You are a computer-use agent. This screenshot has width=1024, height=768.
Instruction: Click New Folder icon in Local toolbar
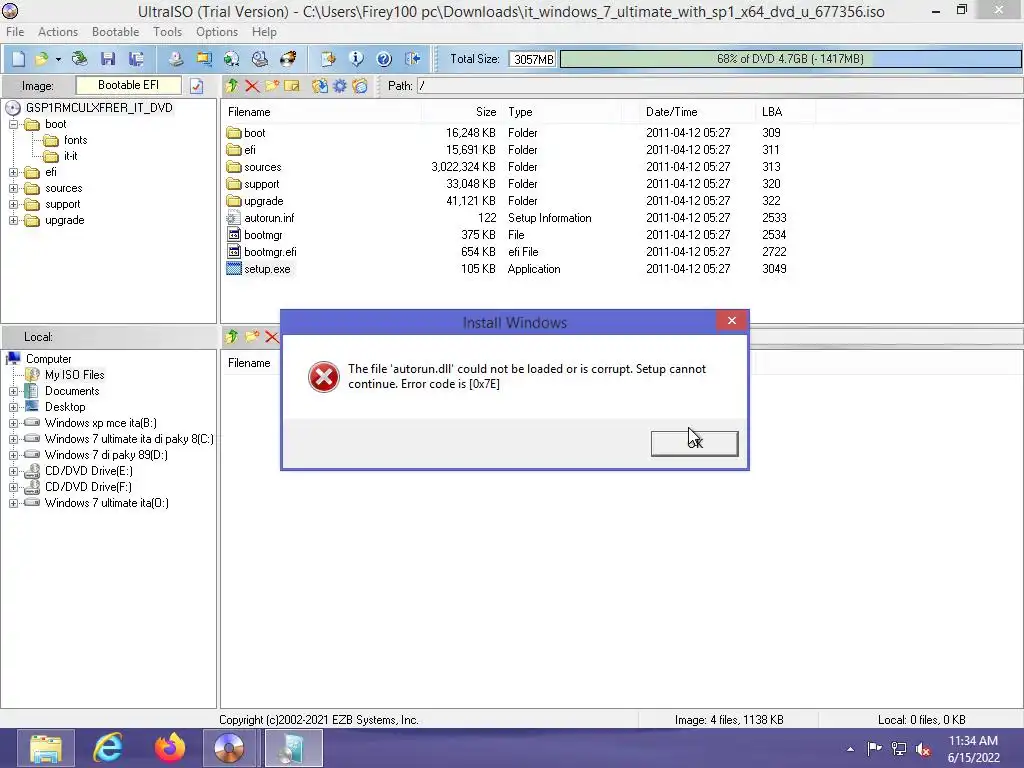252,337
